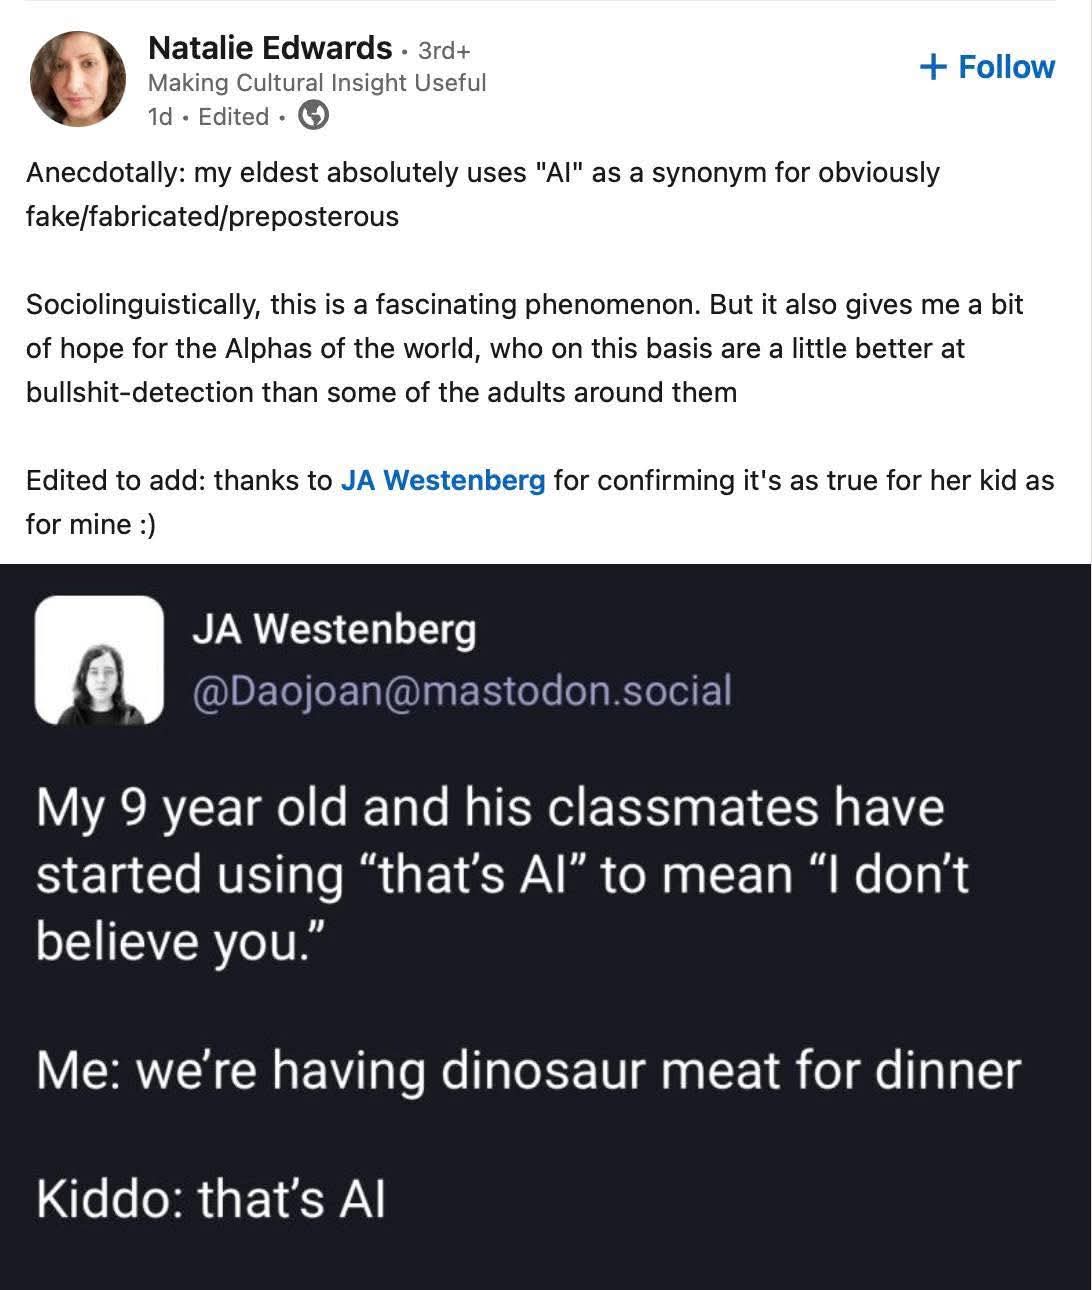1092x1290 pixels.
Task: Click the globe public visibility icon
Action: [x=314, y=116]
